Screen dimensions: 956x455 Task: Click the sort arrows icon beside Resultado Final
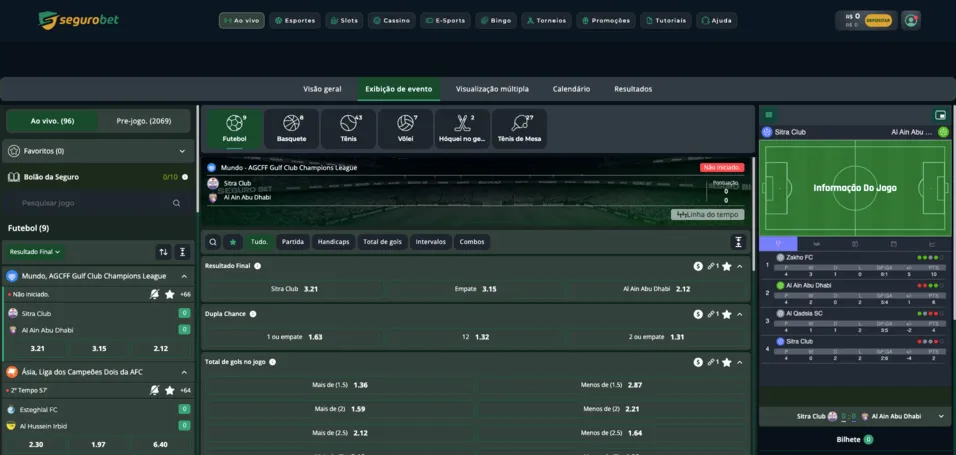click(163, 251)
